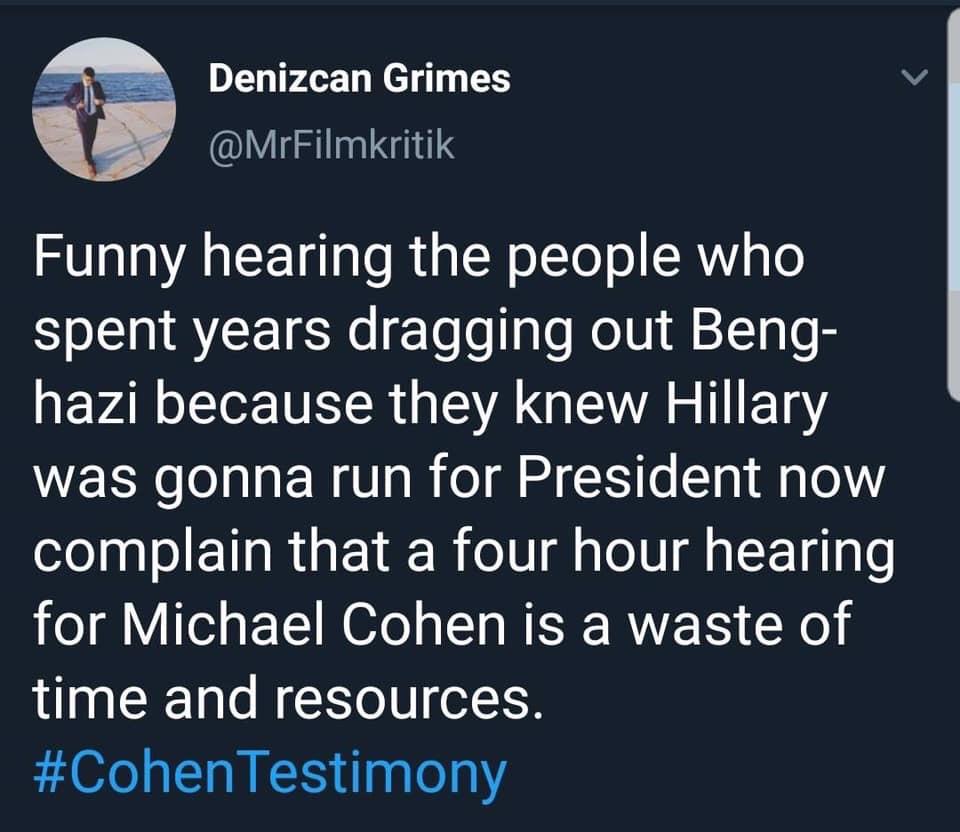This screenshot has height=832, width=960.
Task: Click 'Michael Cohen' in the tweet text
Action: 313,624
